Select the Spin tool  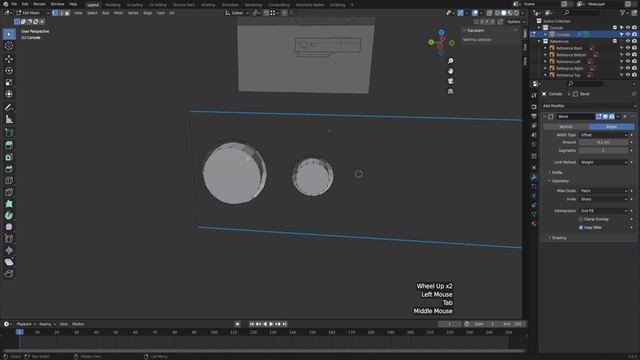click(9, 216)
